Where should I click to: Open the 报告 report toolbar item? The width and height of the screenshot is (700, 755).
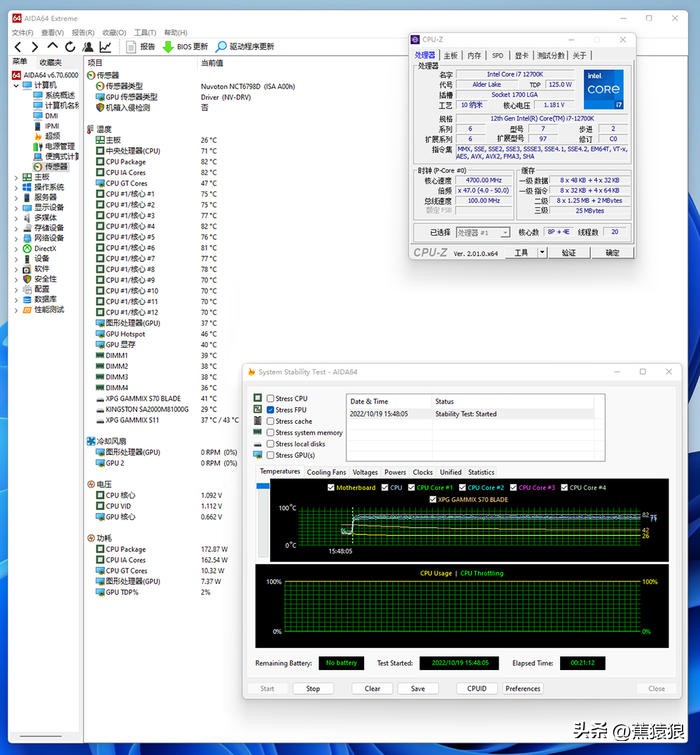[141, 47]
